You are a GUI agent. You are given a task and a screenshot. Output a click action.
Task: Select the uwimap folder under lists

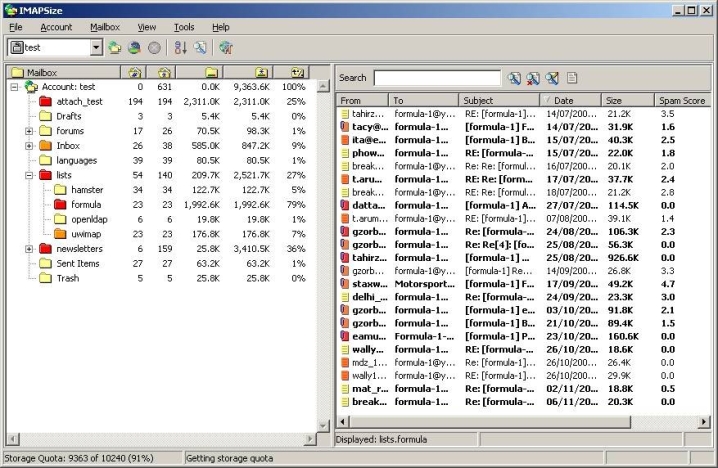point(87,233)
